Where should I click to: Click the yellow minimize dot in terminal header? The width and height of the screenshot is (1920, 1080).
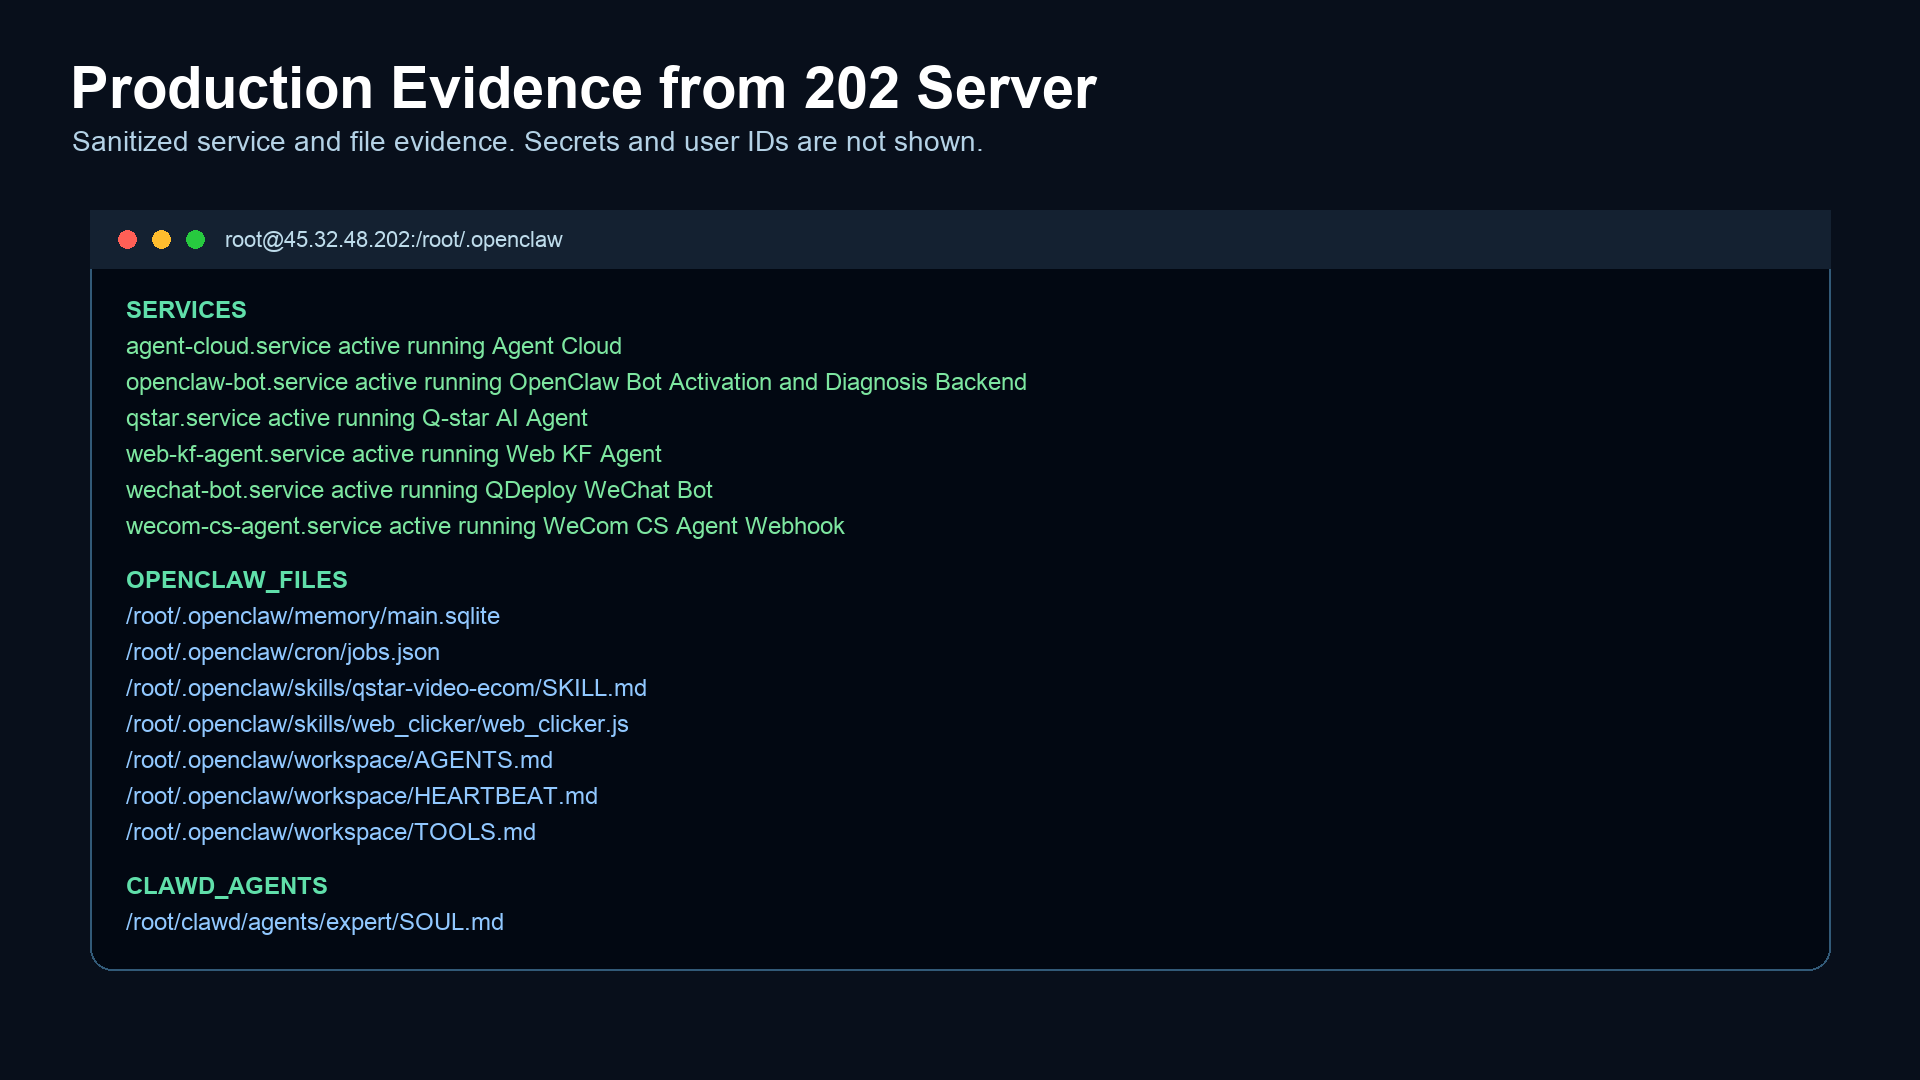(161, 240)
